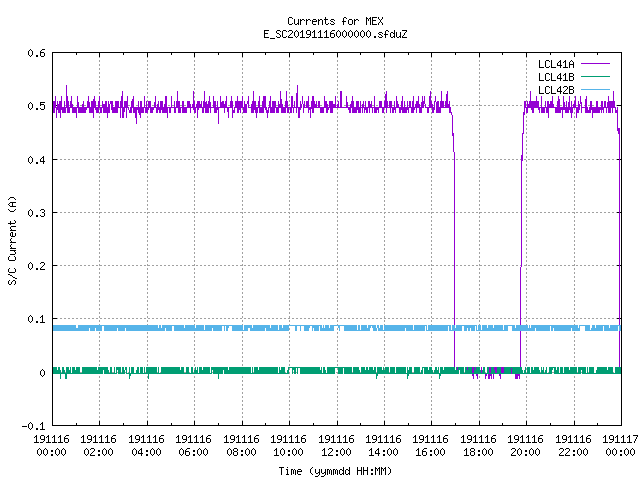Click the '0' y-axis tick value
The height and width of the screenshot is (480, 640).
[x=42, y=373]
